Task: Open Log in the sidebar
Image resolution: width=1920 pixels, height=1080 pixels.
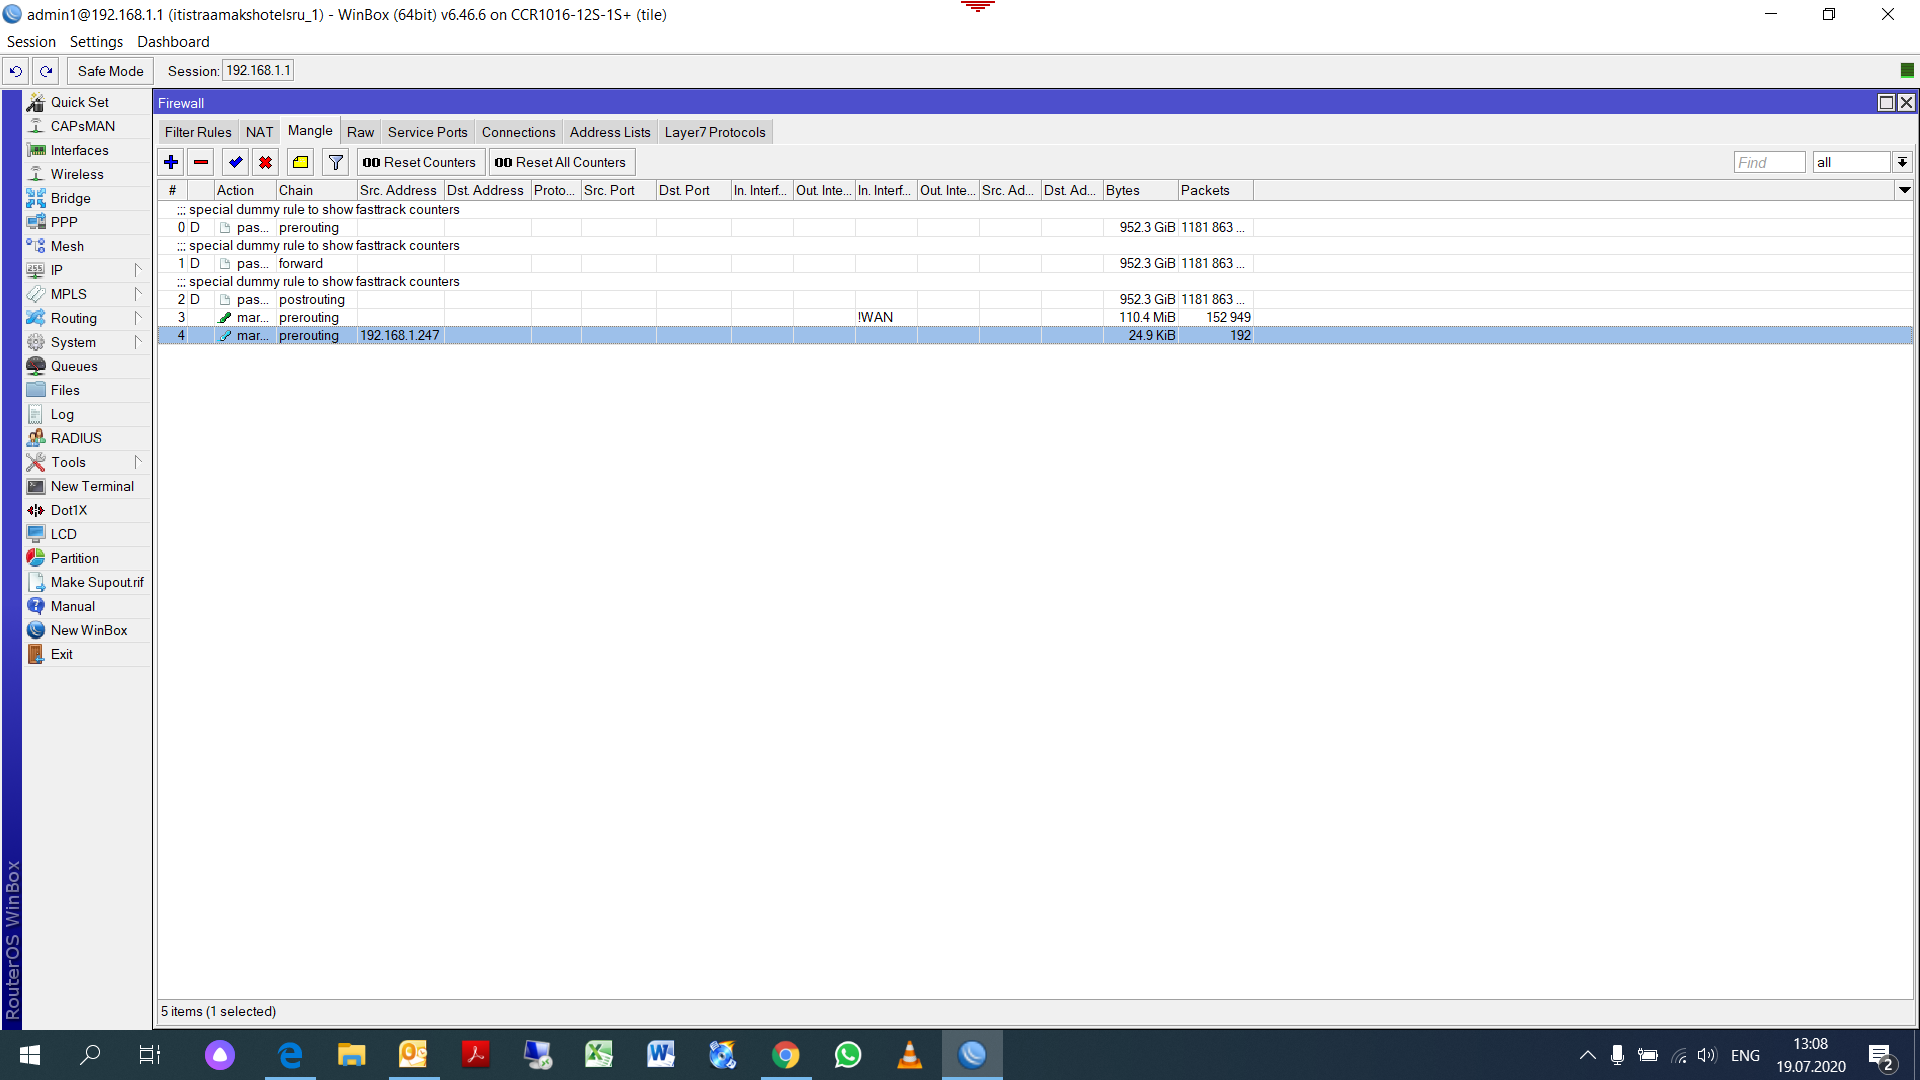Action: [x=87, y=414]
